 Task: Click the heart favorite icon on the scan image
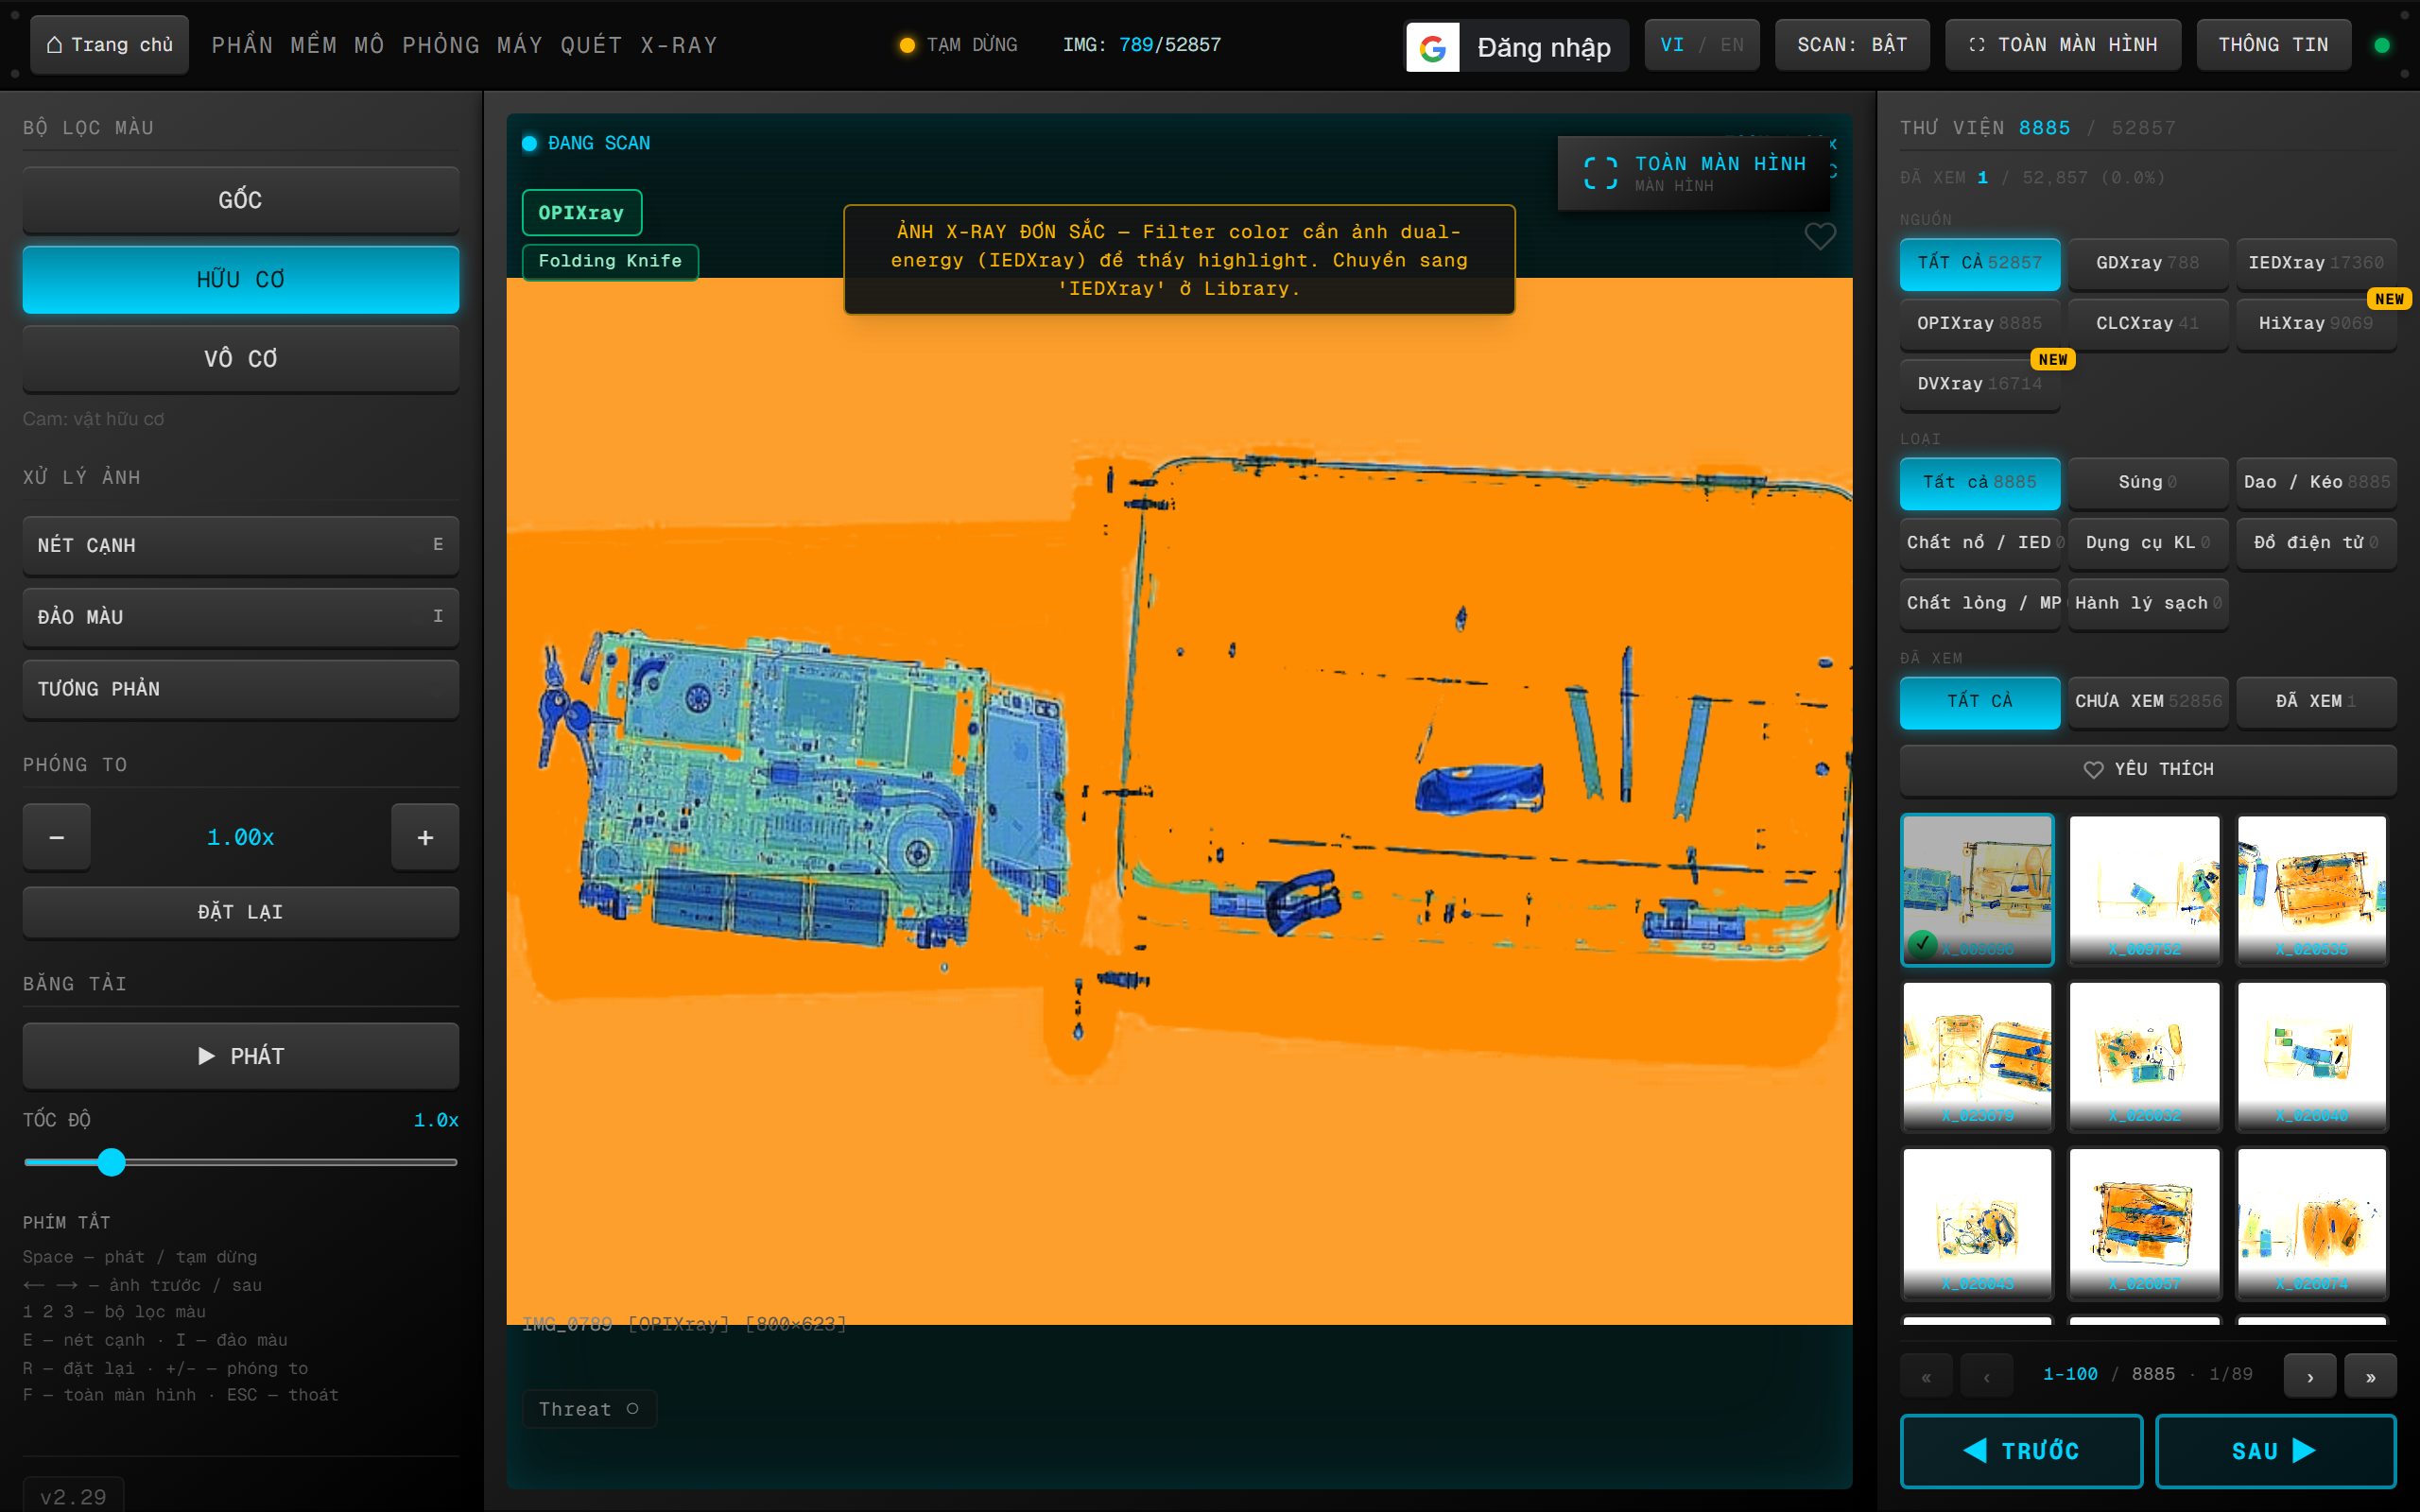coord(1819,237)
